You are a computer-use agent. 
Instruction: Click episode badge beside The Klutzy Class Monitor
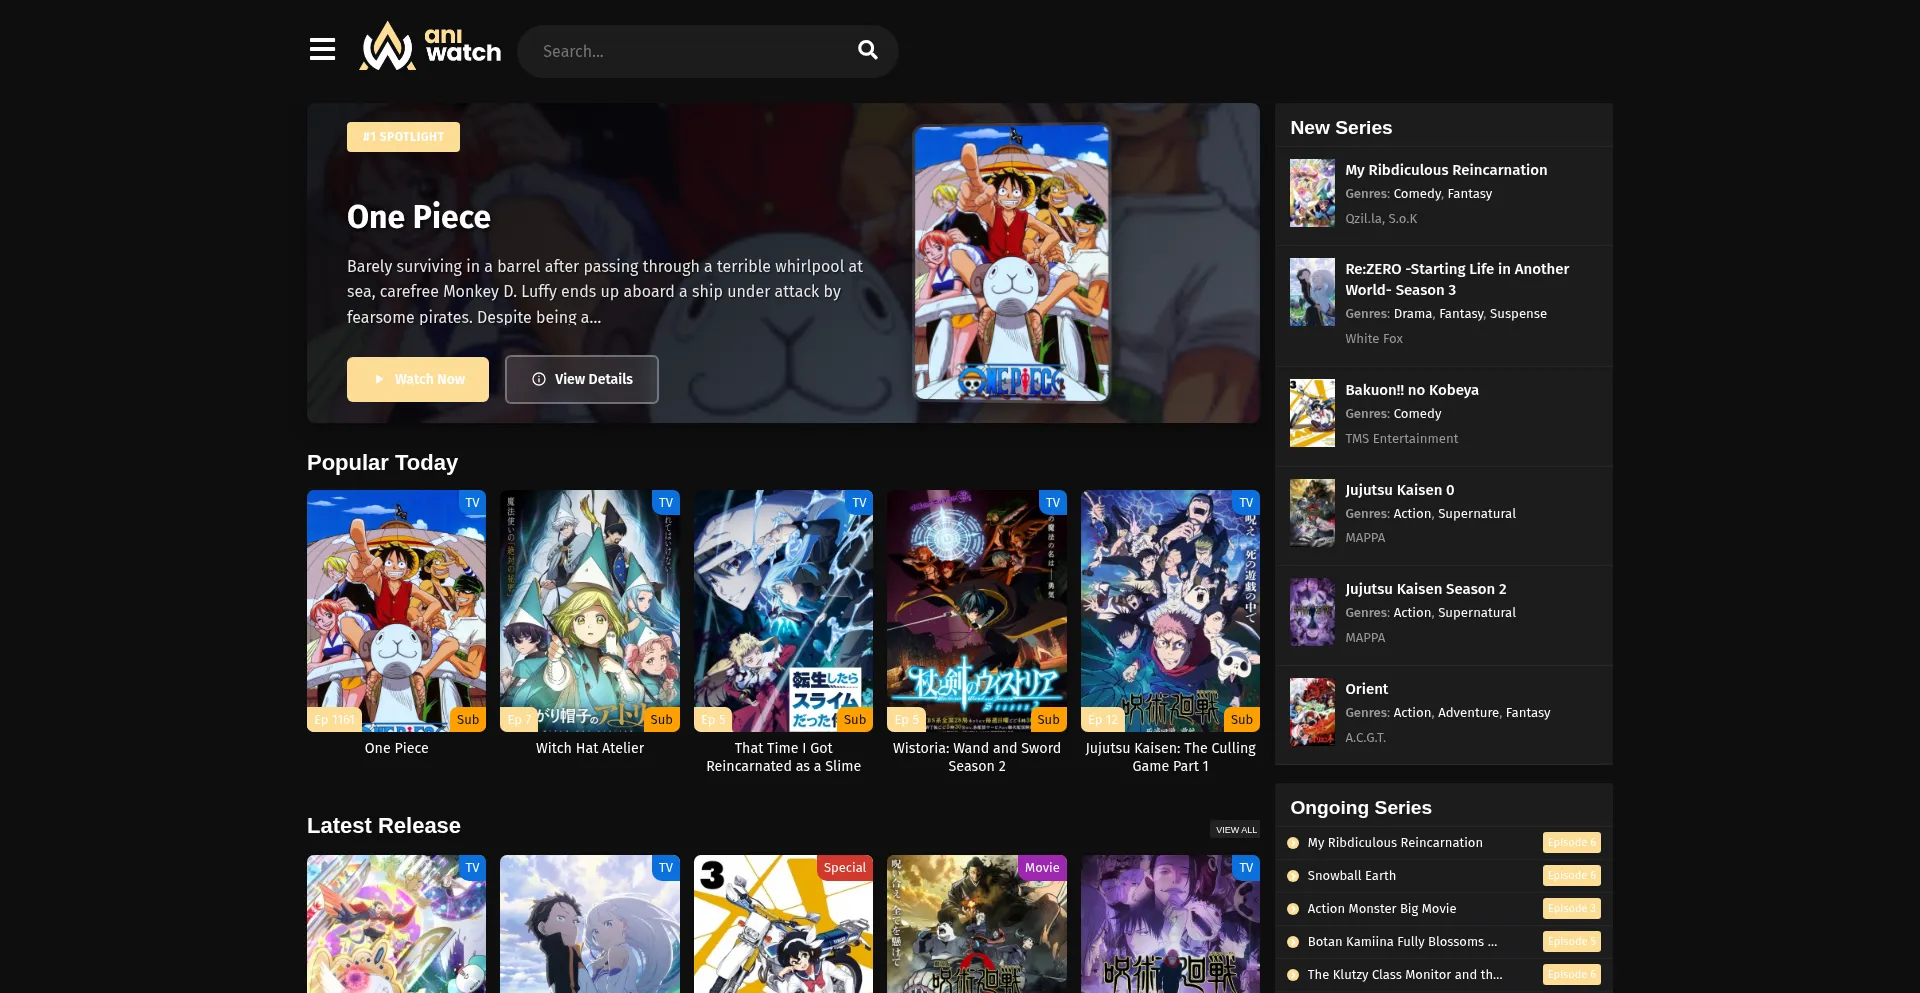click(x=1571, y=975)
